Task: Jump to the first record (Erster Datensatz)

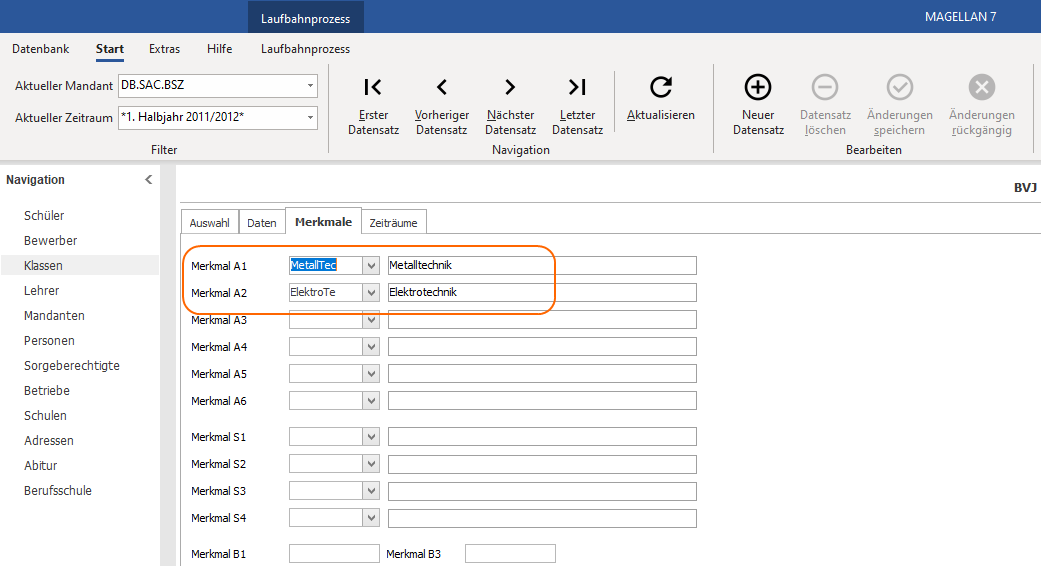Action: click(373, 87)
